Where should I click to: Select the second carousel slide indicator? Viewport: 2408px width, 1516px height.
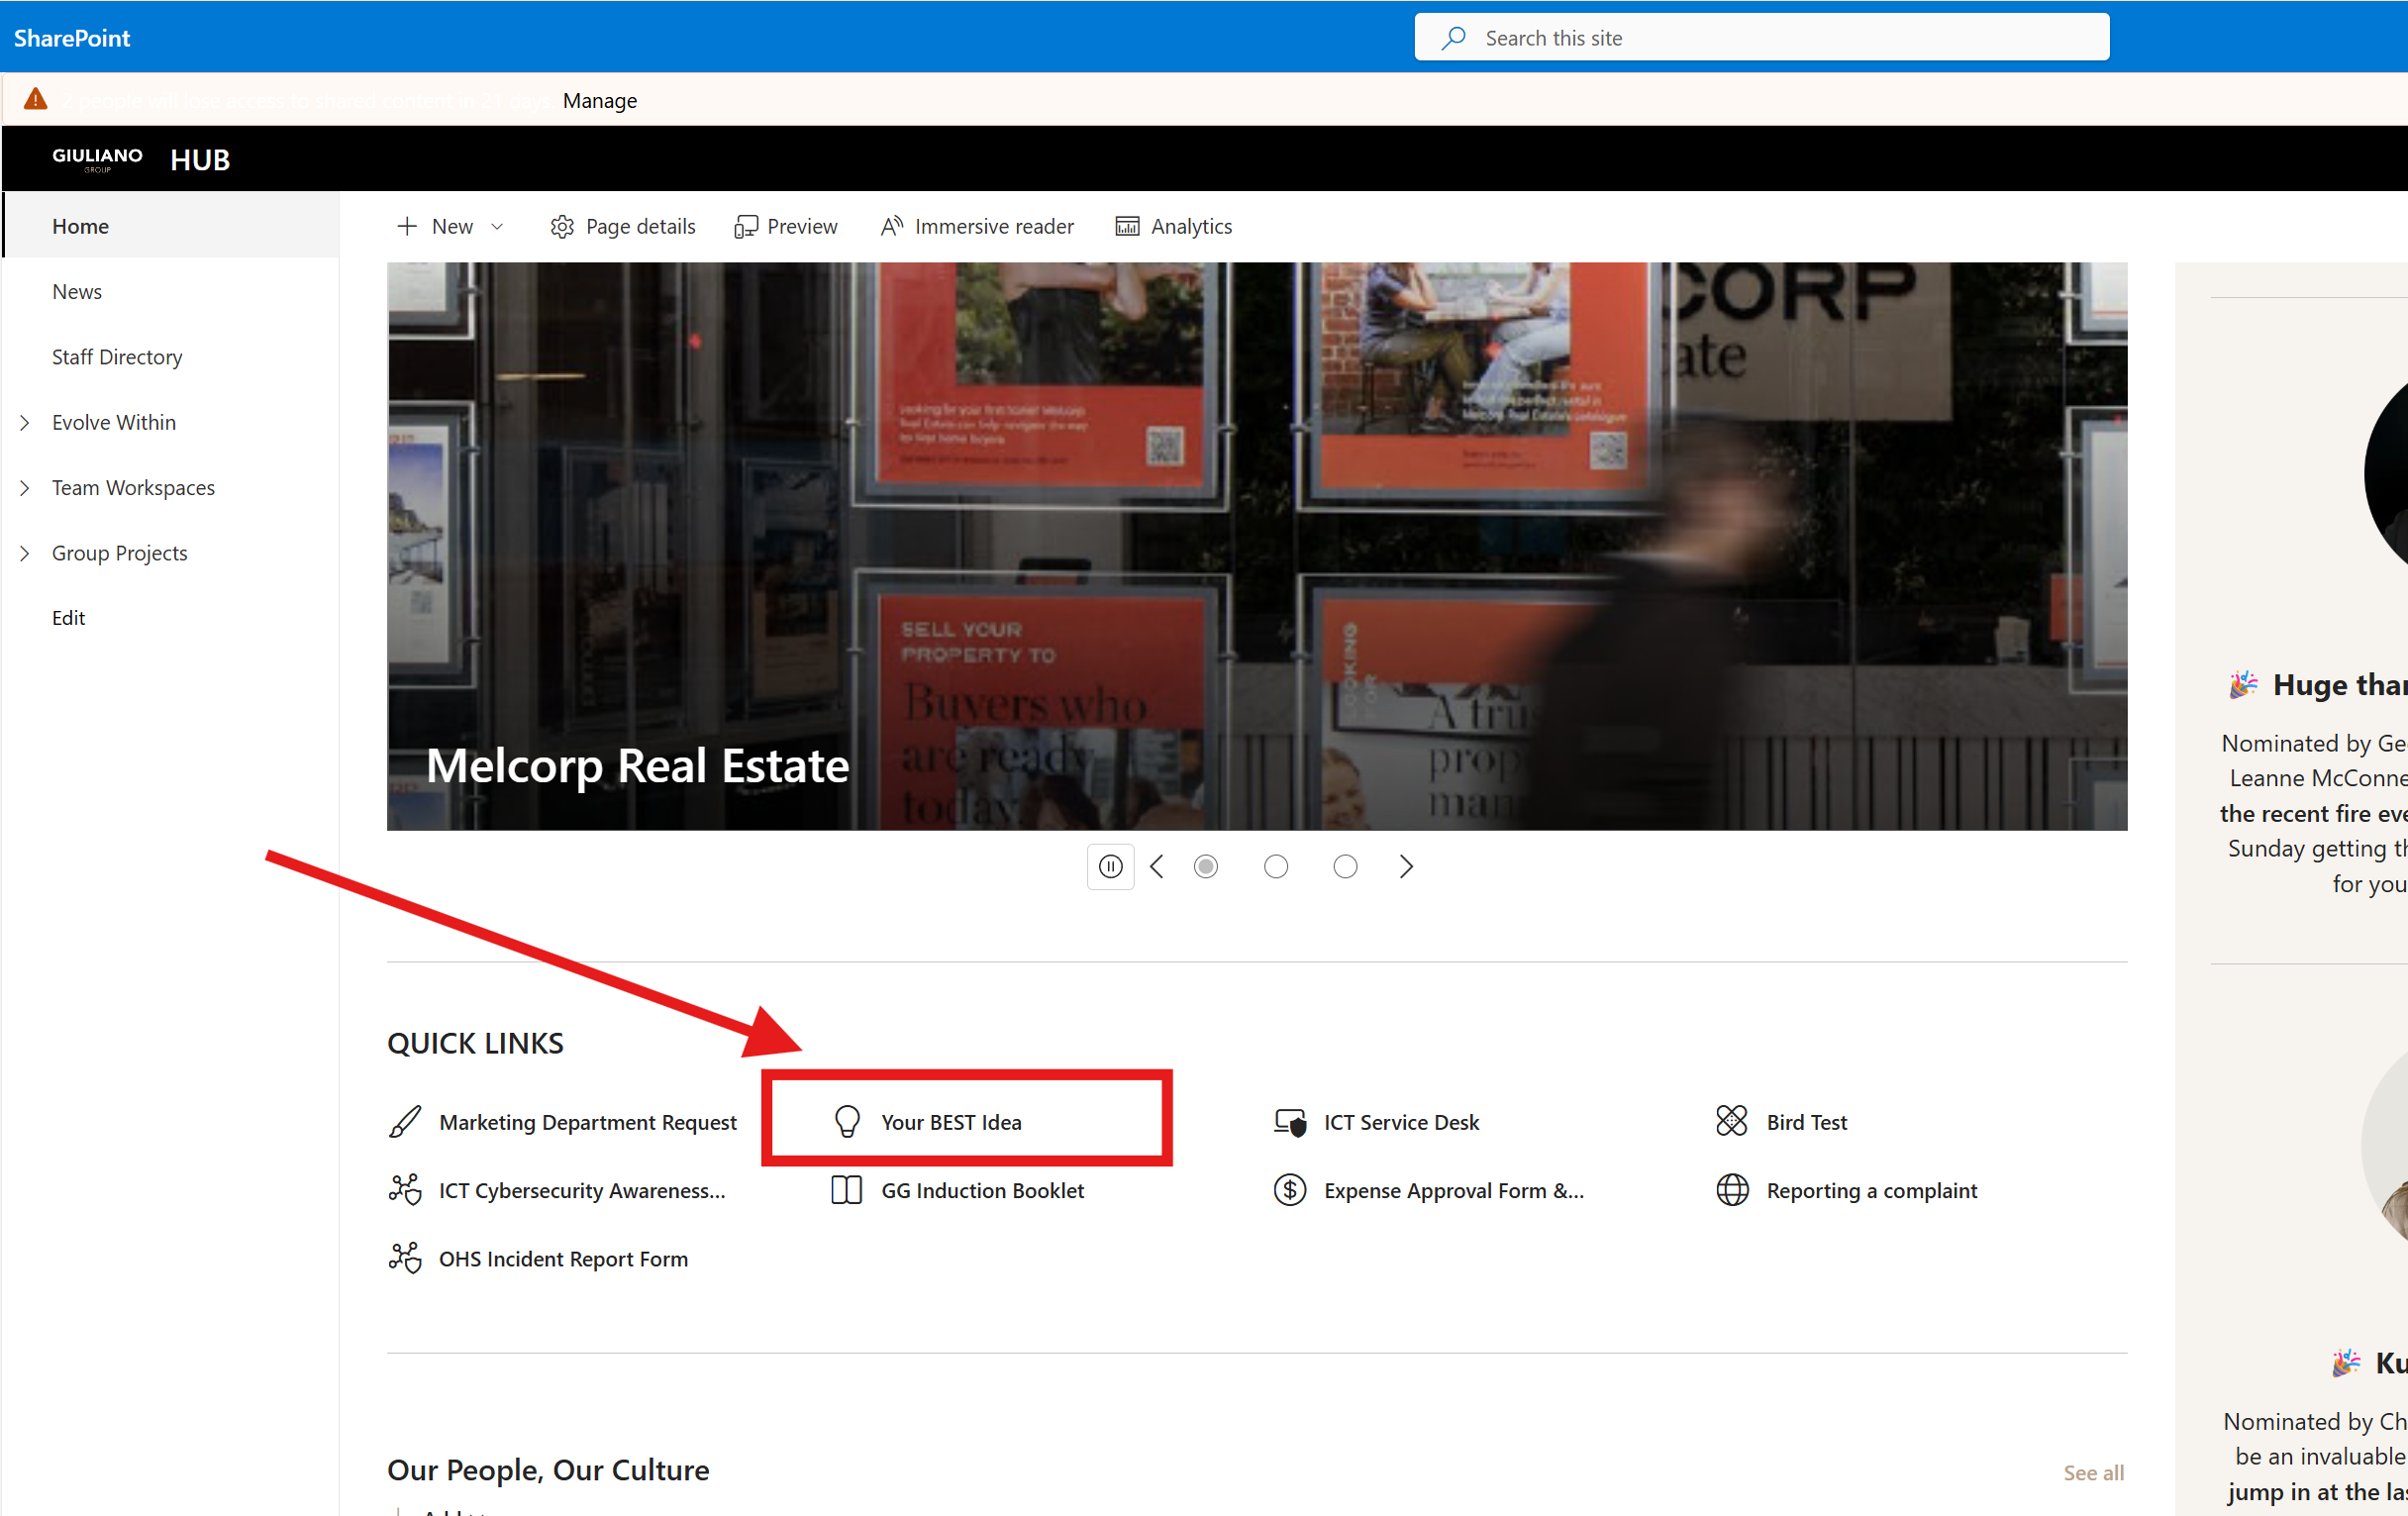point(1275,866)
